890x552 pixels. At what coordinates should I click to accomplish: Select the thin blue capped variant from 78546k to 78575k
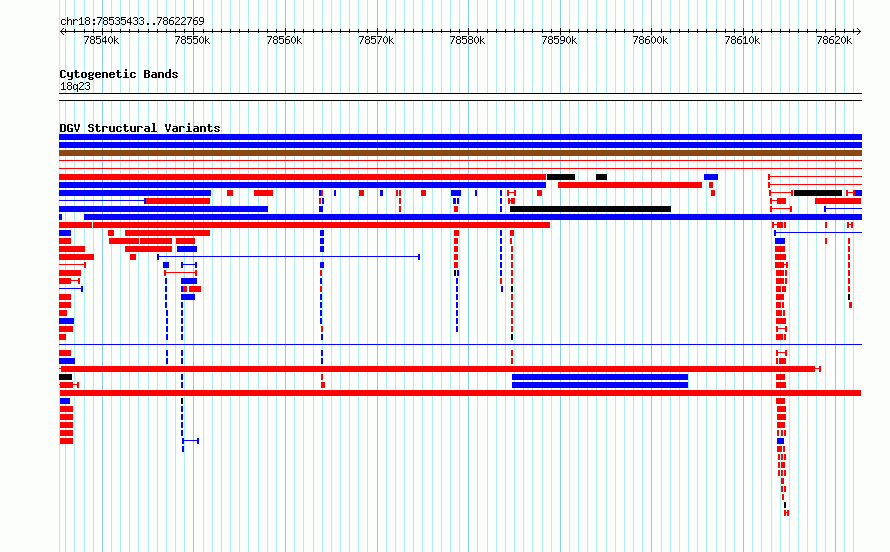pyautogui.click(x=288, y=257)
